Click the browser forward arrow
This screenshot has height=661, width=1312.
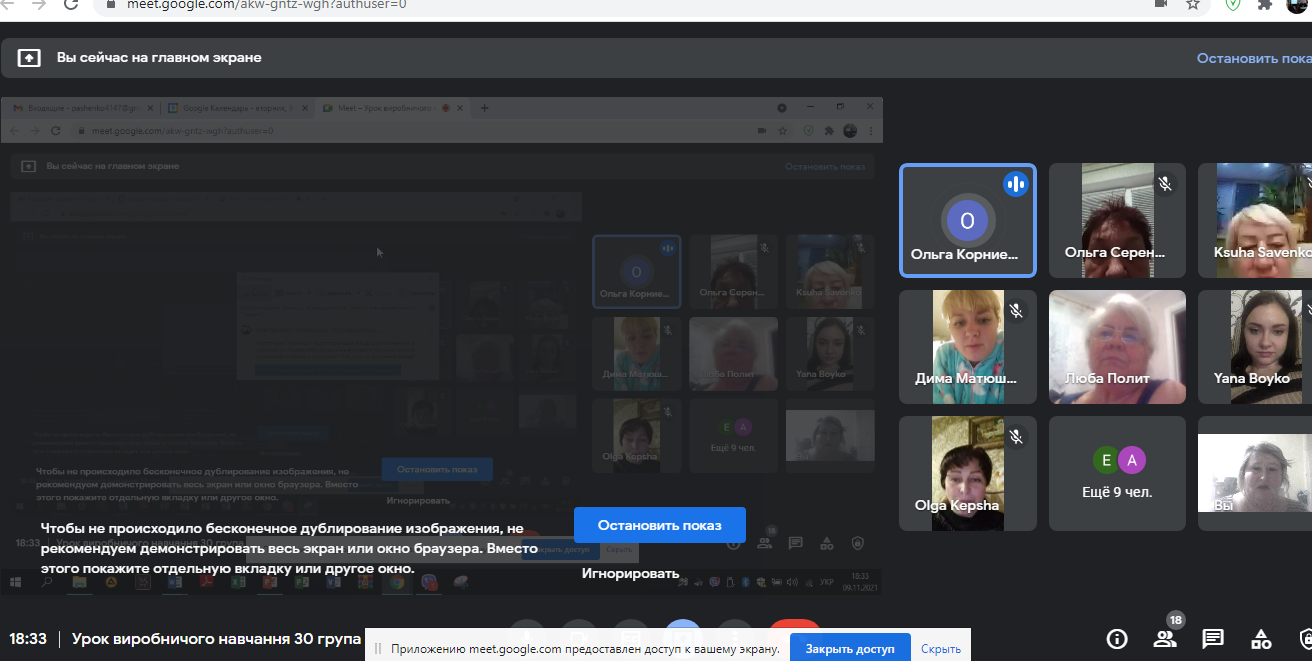38,4
